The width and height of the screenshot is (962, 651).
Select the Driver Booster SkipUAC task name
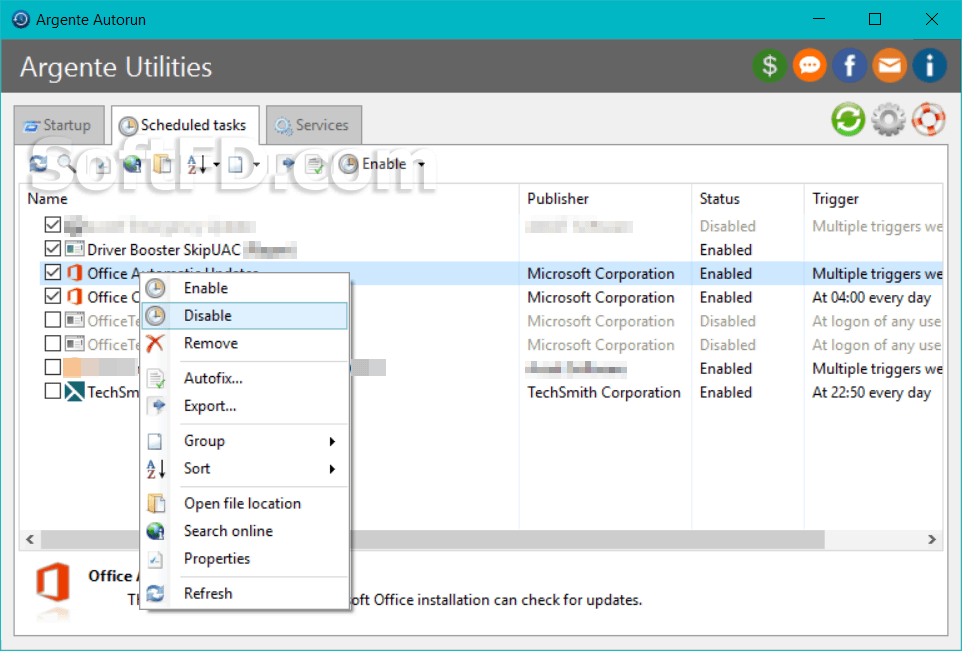pyautogui.click(x=164, y=250)
